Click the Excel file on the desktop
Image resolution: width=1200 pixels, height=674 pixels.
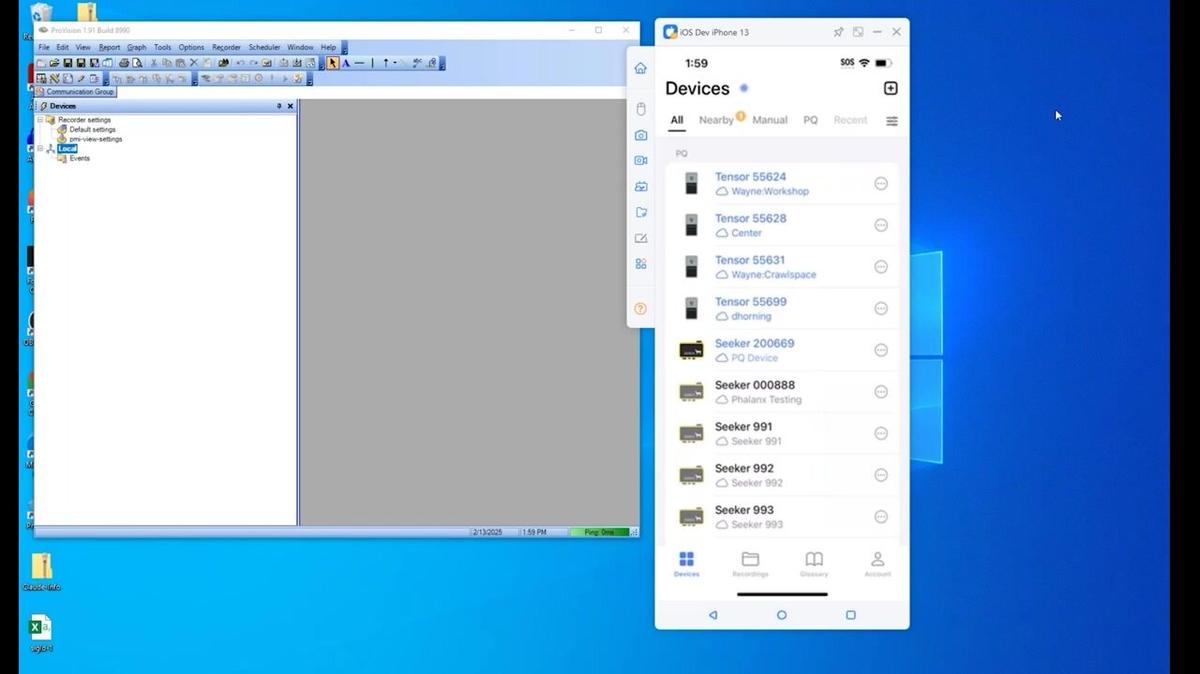tap(41, 634)
